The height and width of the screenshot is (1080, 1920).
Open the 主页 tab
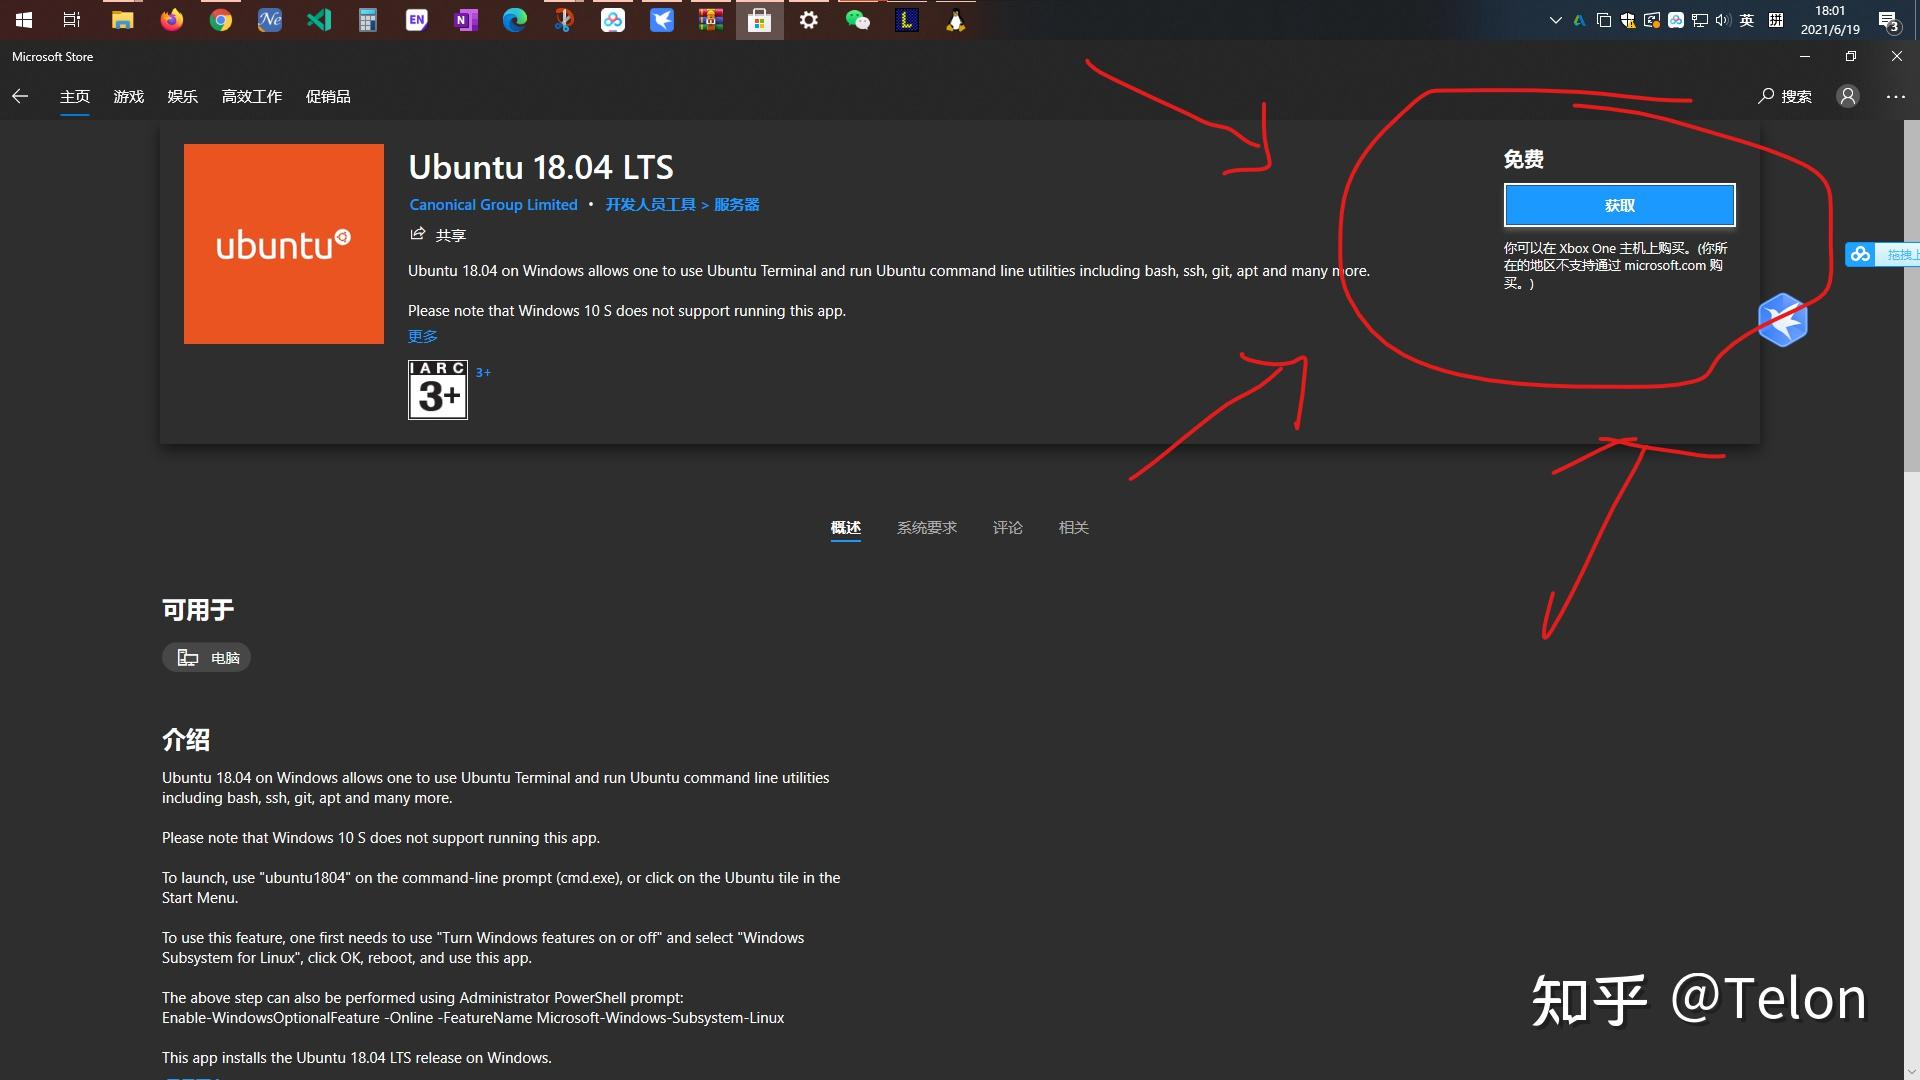point(75,96)
